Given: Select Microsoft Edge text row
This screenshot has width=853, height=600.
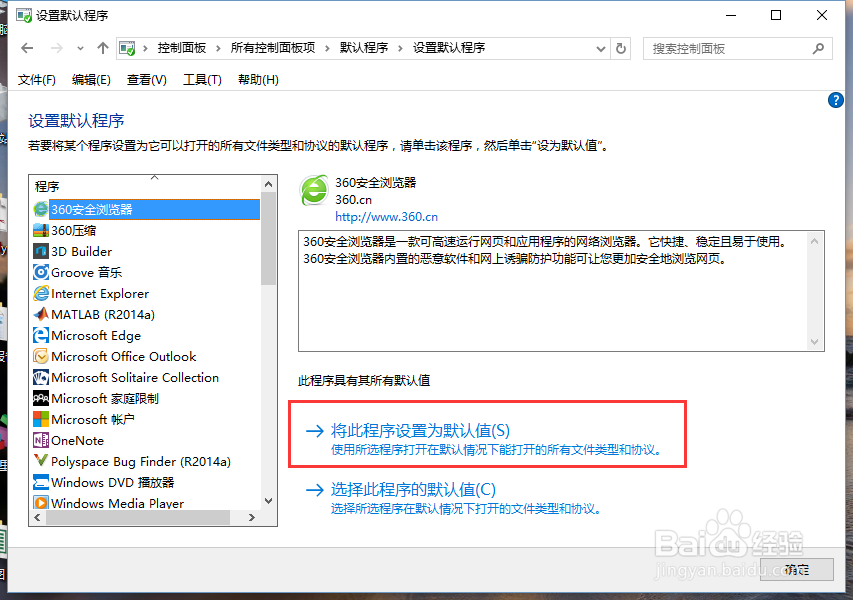Looking at the screenshot, I should (x=96, y=336).
